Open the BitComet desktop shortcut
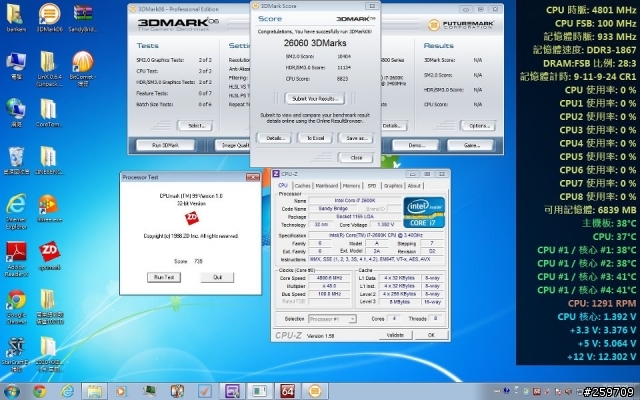This screenshot has width=640, height=400. click(82, 68)
